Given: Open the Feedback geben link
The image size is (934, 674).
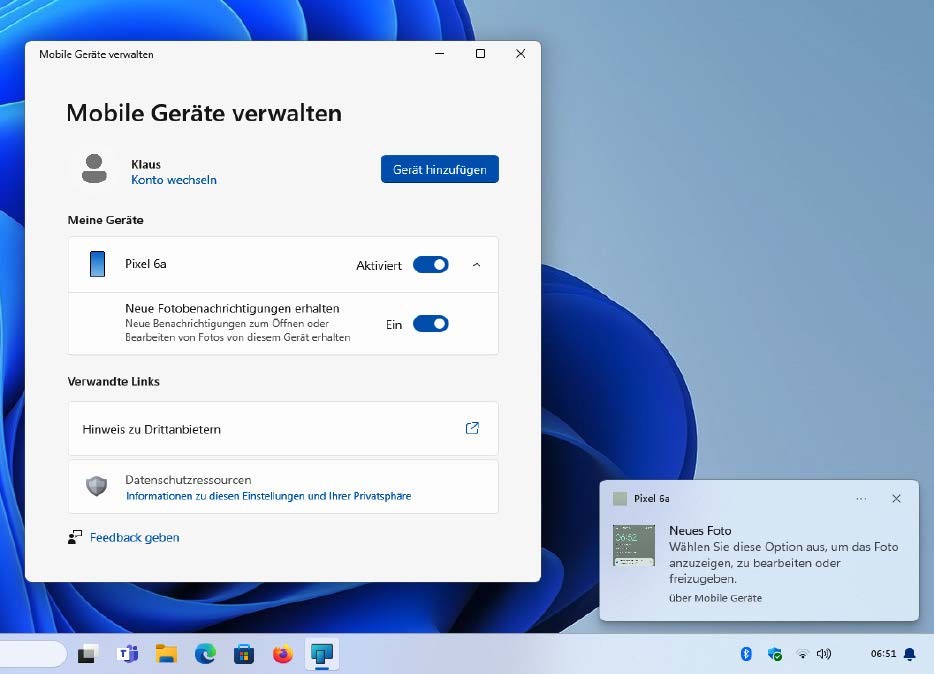Looking at the screenshot, I should coord(134,537).
